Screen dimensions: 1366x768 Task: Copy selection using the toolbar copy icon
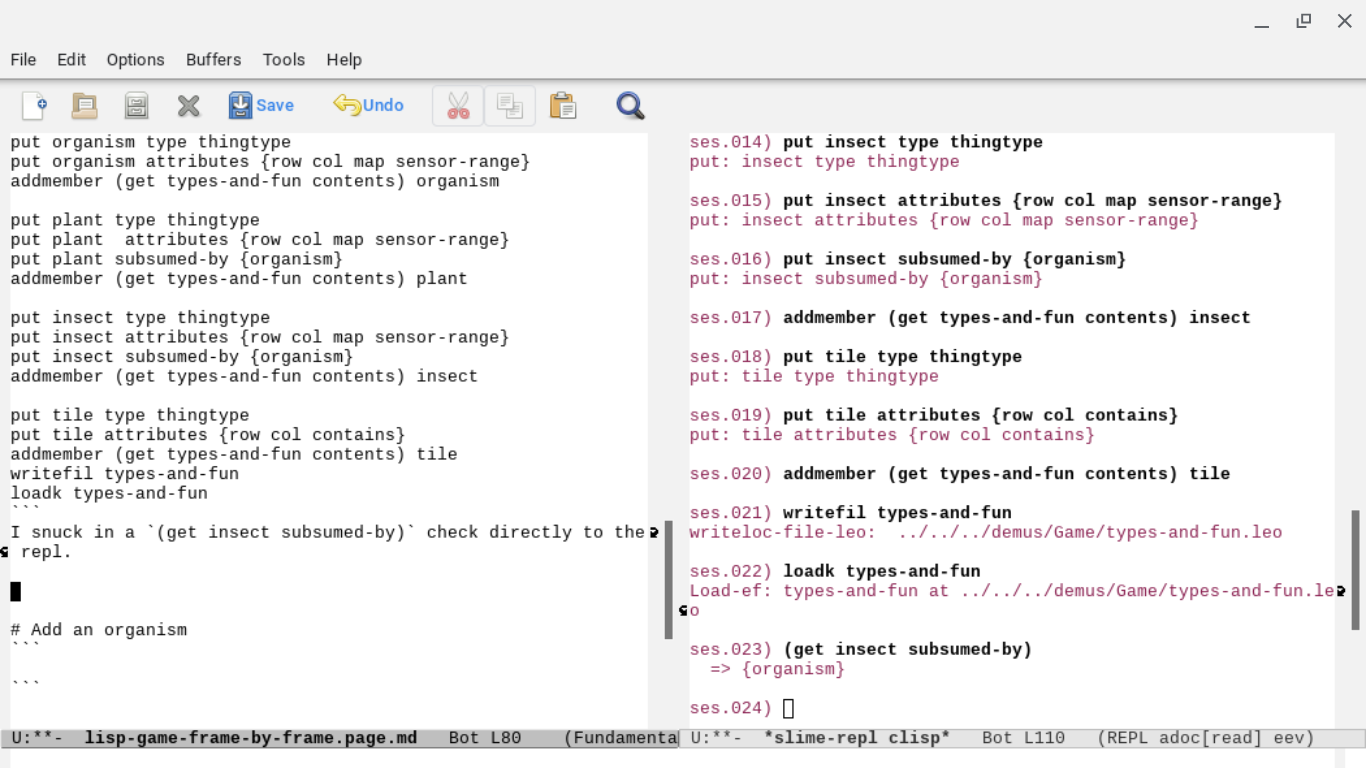tap(510, 105)
